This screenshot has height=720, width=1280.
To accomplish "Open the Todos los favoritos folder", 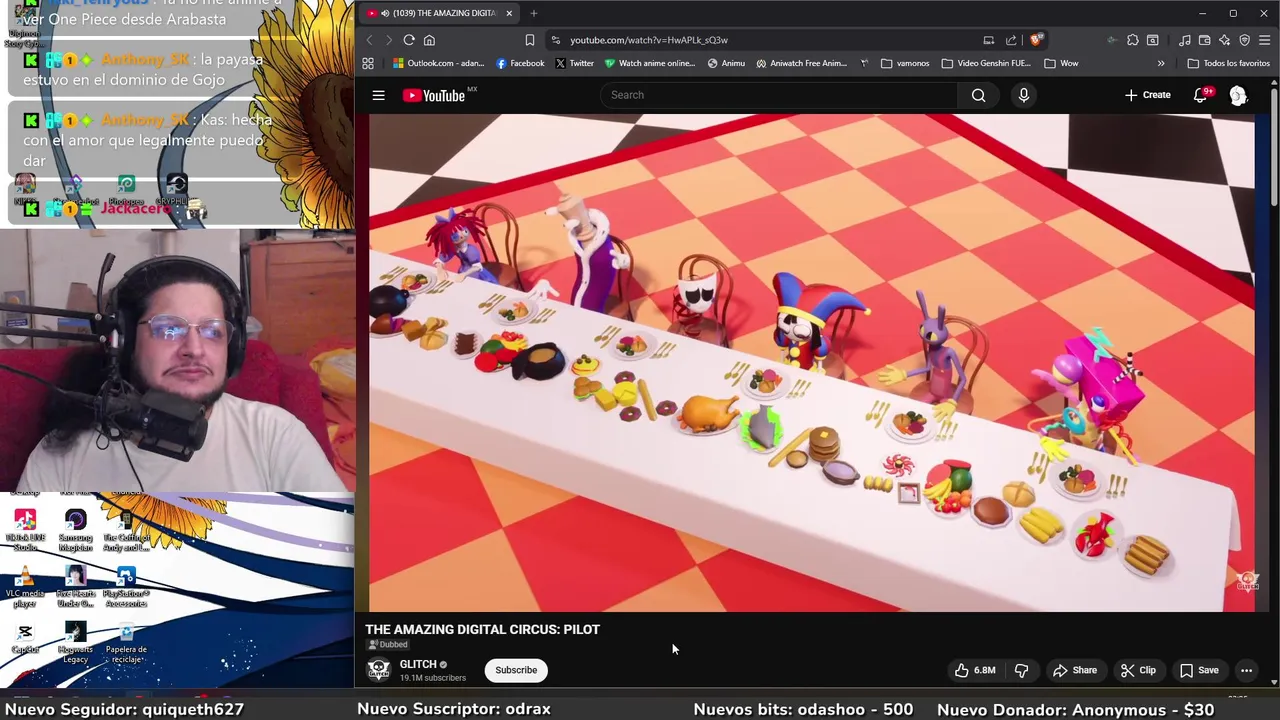I will [x=1228, y=63].
